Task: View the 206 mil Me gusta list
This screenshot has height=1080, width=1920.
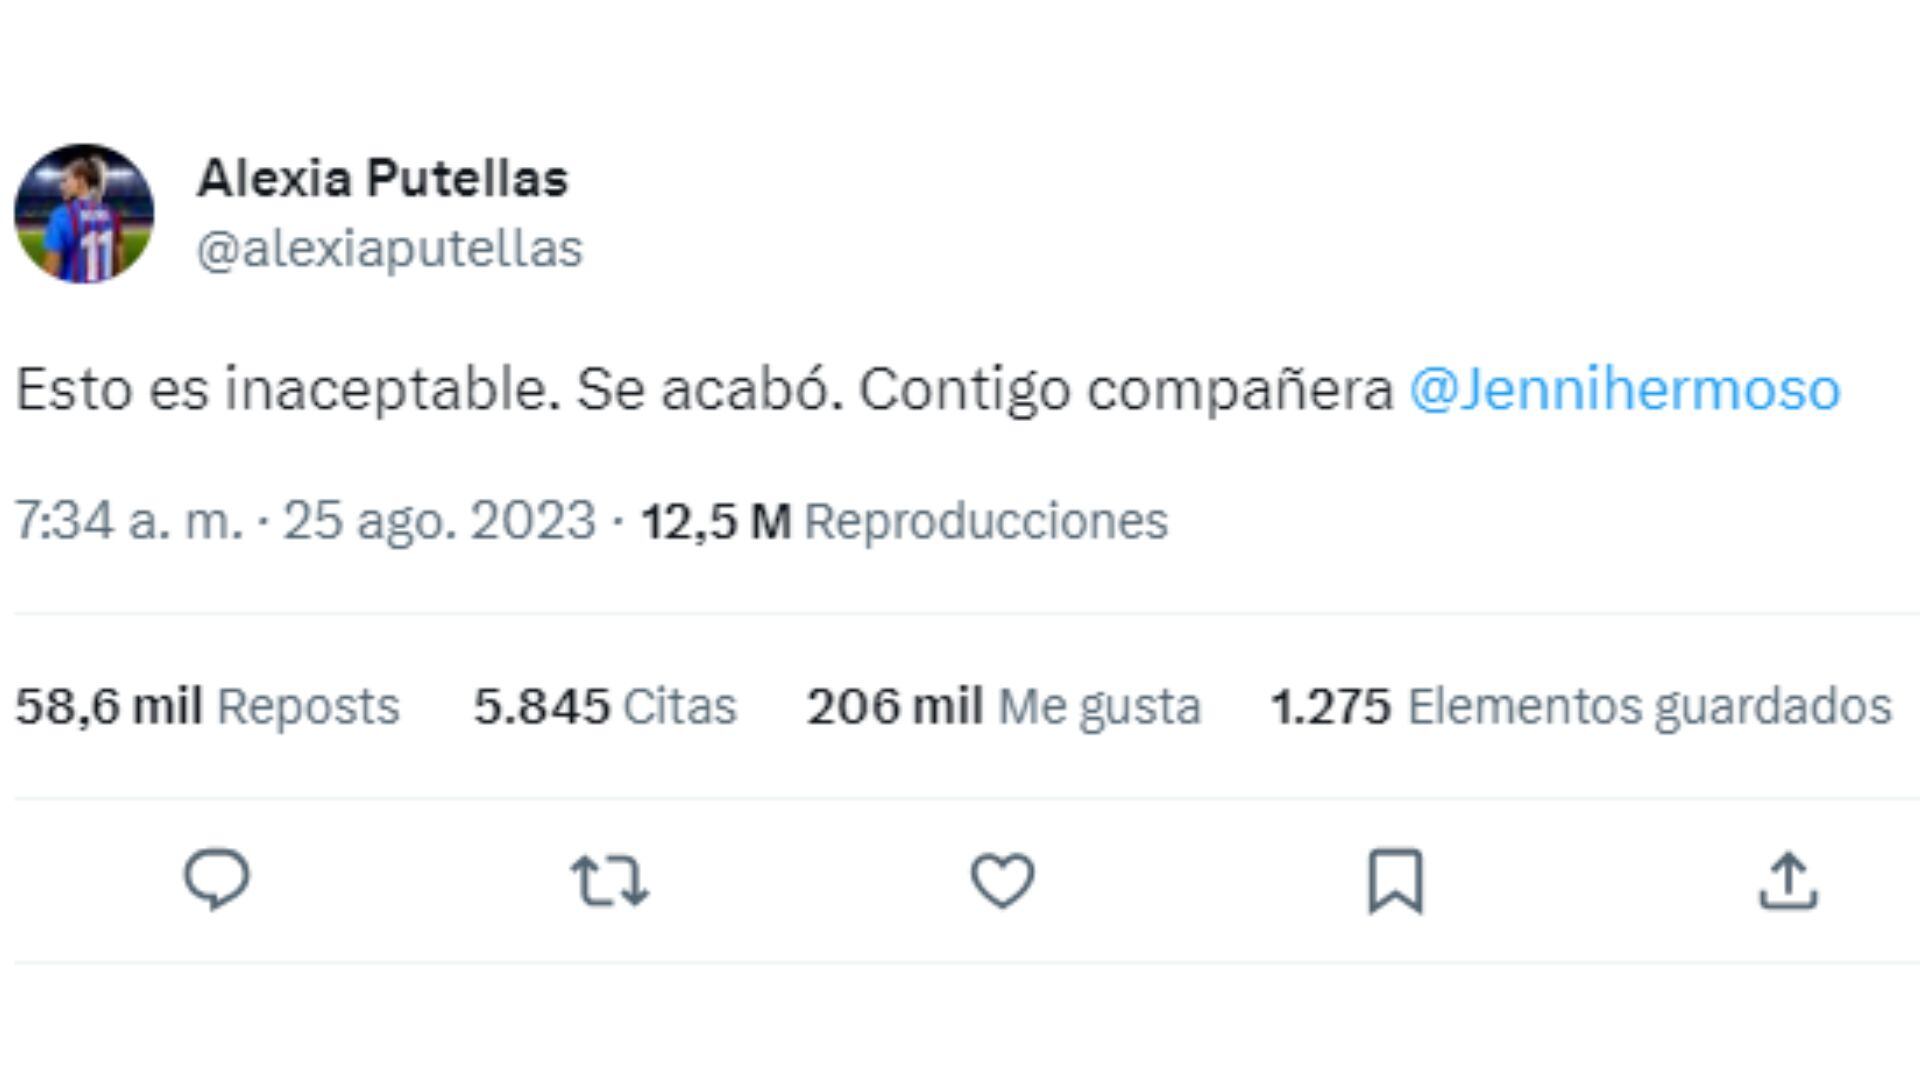Action: click(1003, 705)
